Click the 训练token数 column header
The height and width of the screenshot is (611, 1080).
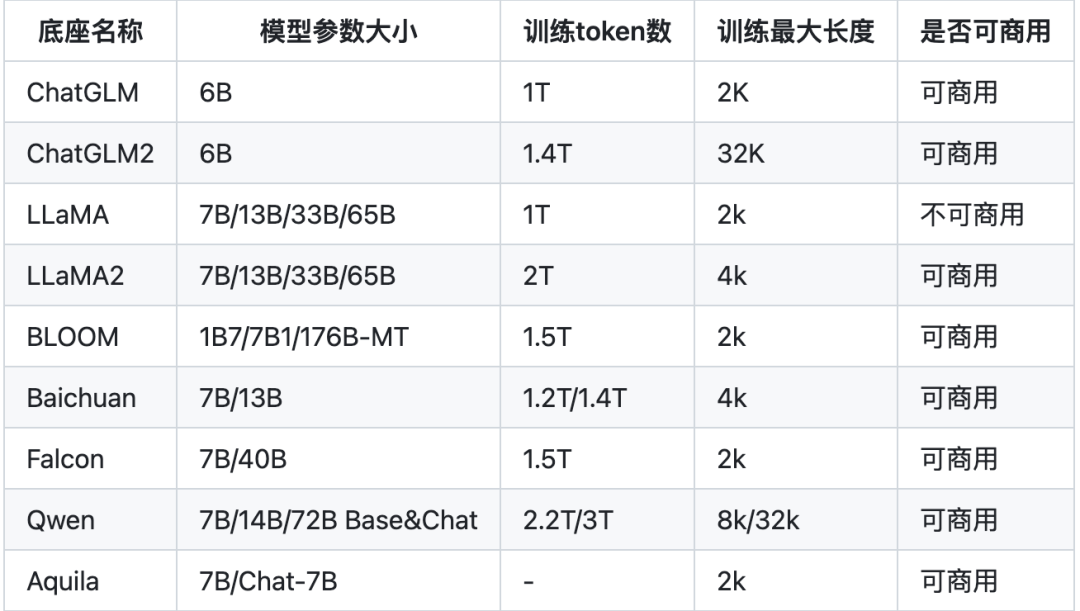click(597, 32)
